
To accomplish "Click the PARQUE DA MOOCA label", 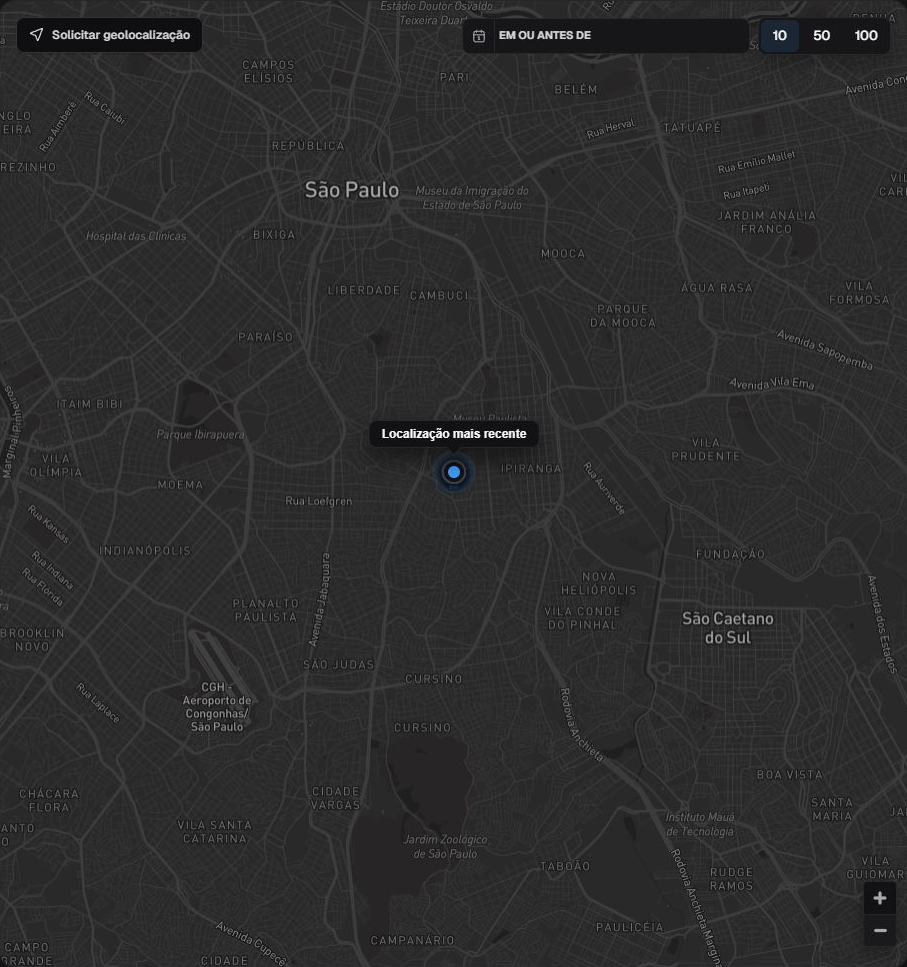I will click(623, 316).
